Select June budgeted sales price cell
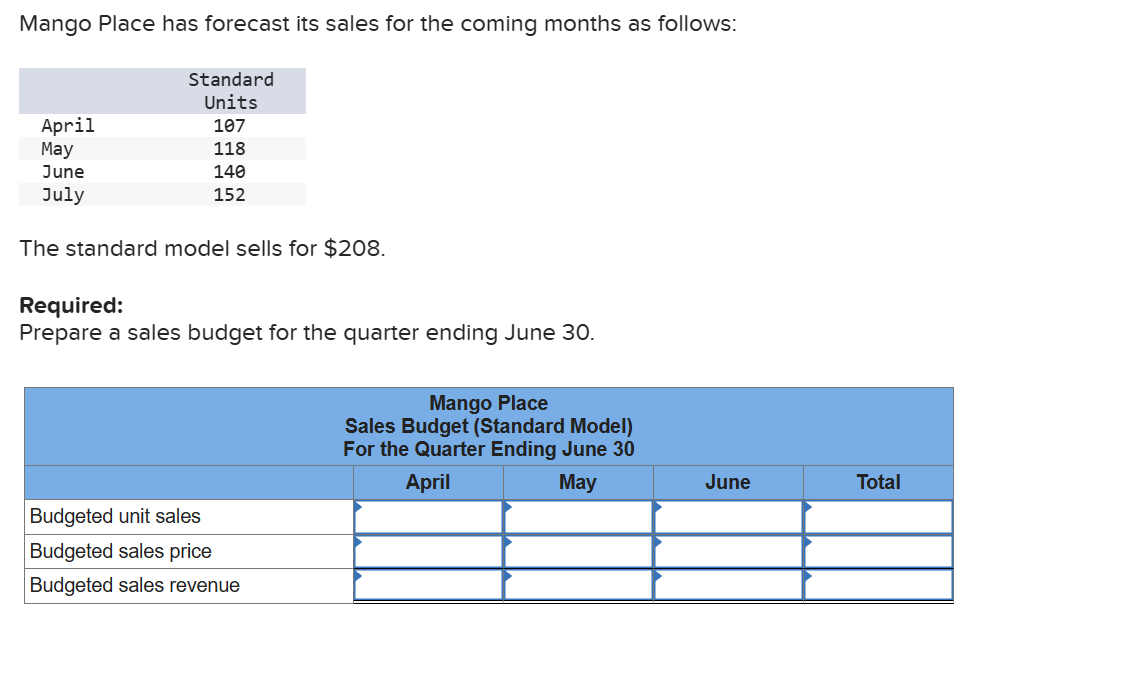Screen dimensions: 1144x684 [728, 551]
